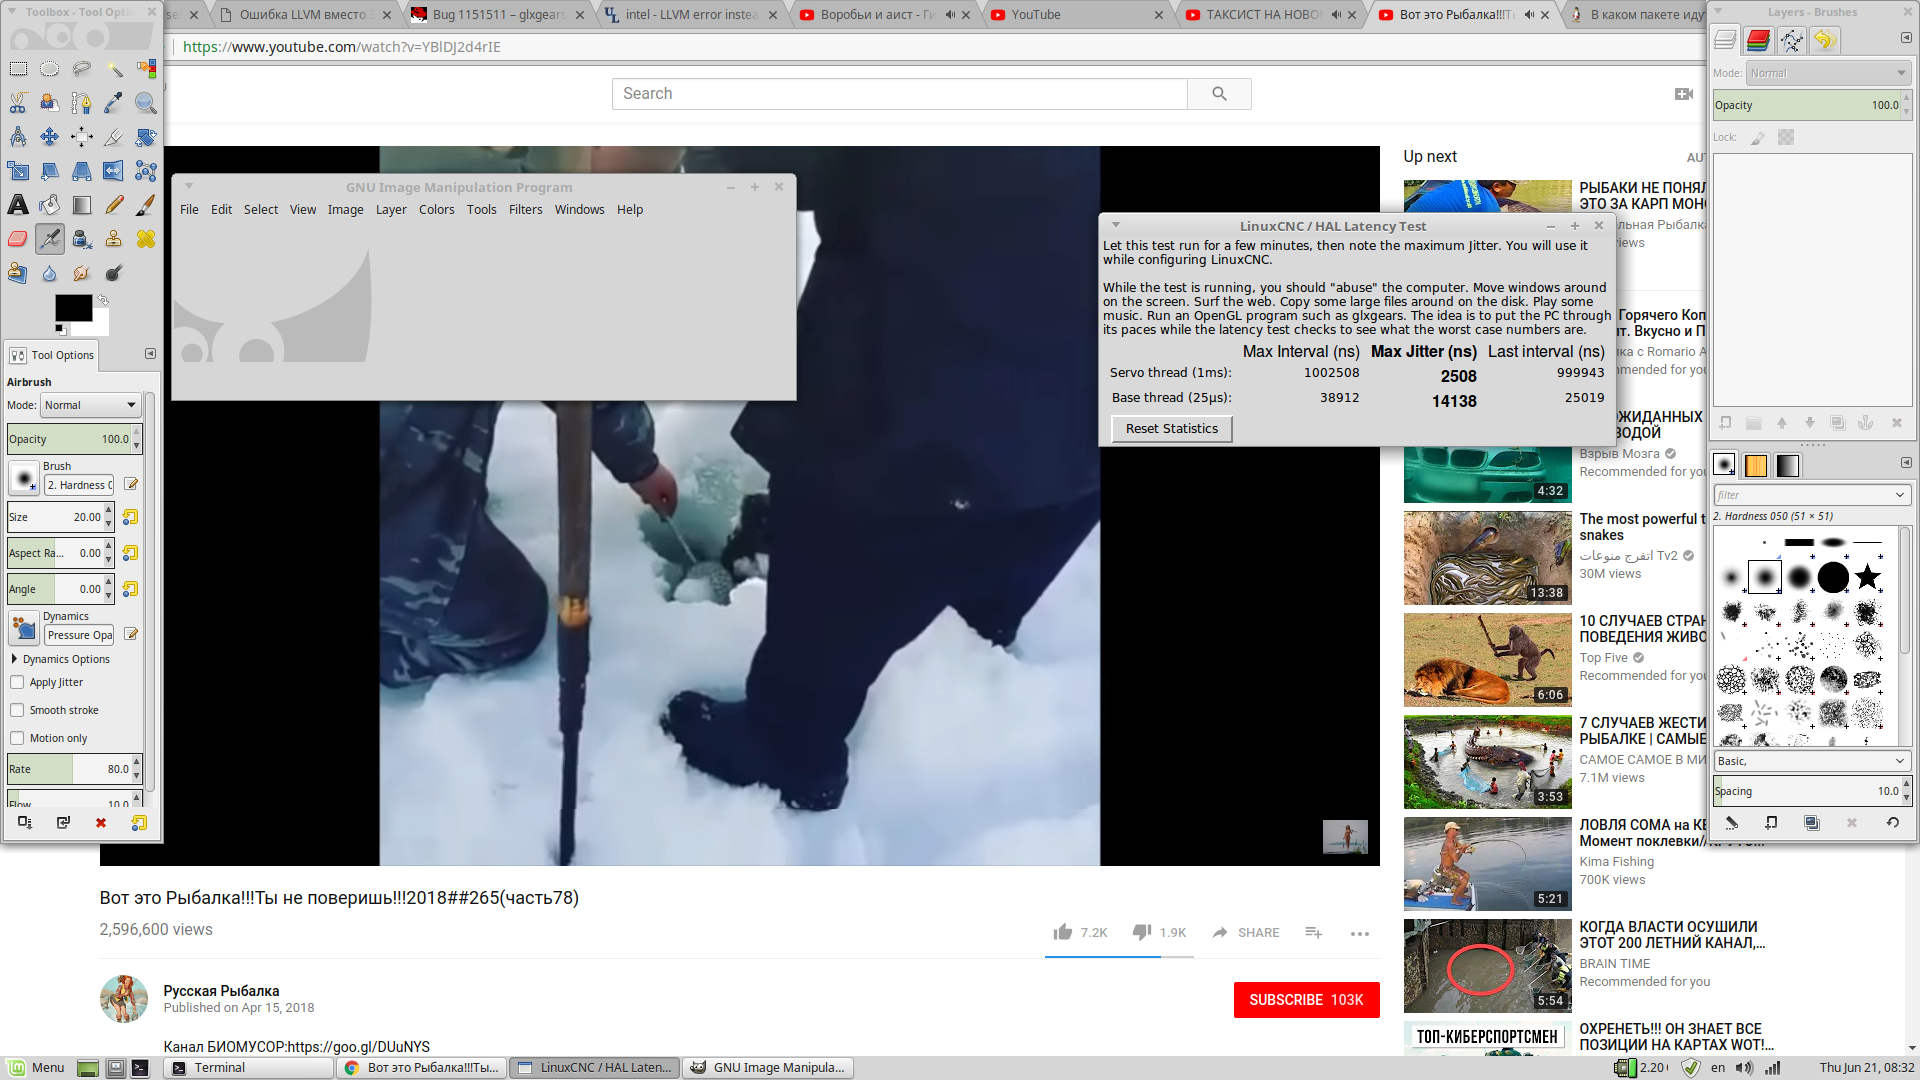Expand the Dynamics Options section
Viewport: 1920px width, 1080px height.
[x=14, y=659]
